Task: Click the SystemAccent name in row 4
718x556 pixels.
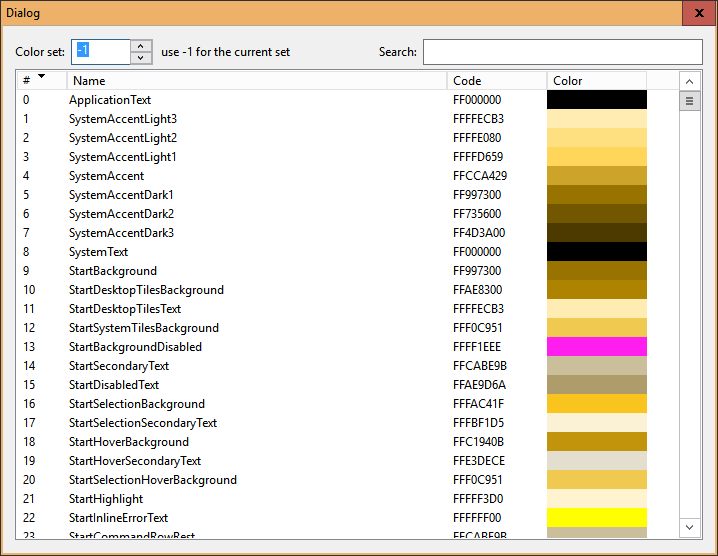Action: pyautogui.click(x=106, y=176)
